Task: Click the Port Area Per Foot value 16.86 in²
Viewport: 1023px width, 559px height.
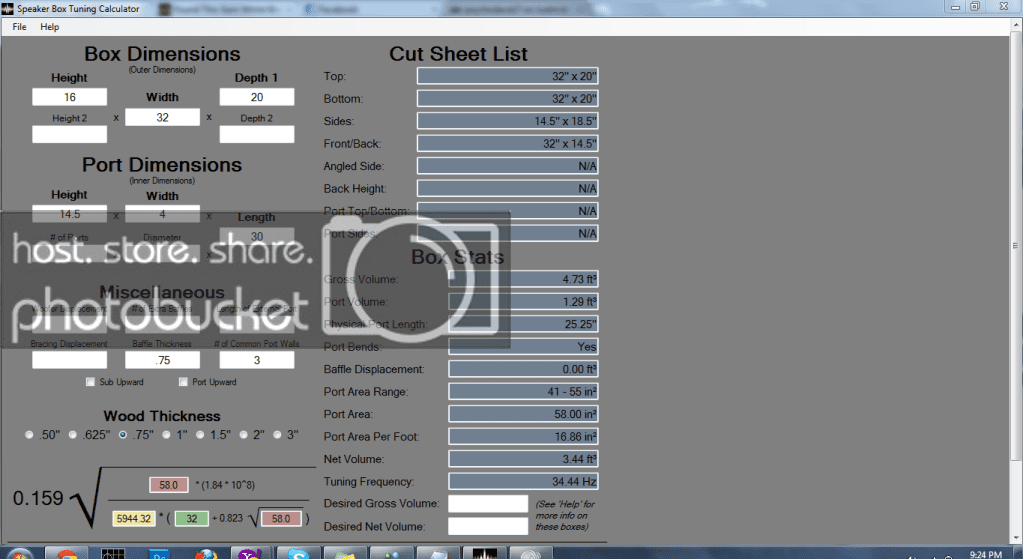Action: tap(523, 437)
